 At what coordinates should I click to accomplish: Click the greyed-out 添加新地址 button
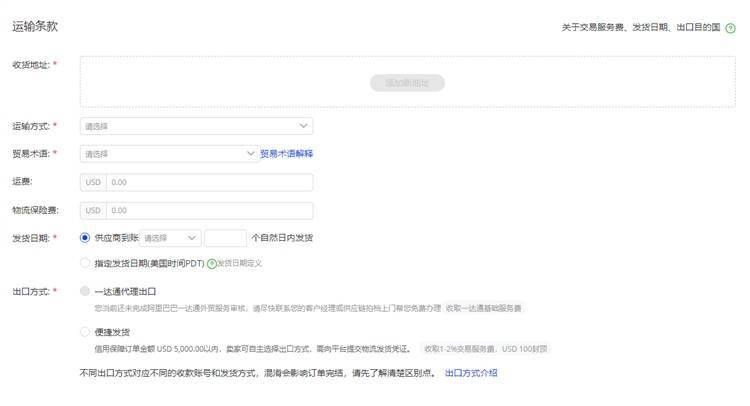[x=408, y=83]
